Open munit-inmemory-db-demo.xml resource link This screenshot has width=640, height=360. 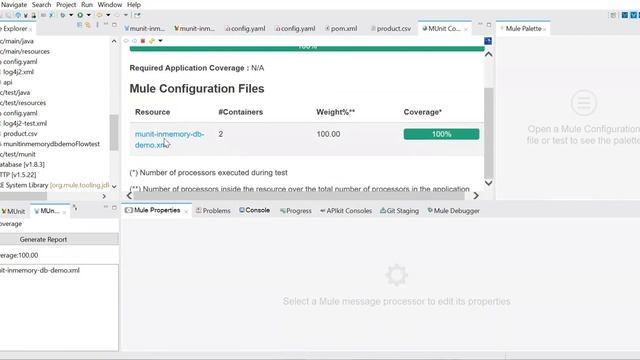169,140
